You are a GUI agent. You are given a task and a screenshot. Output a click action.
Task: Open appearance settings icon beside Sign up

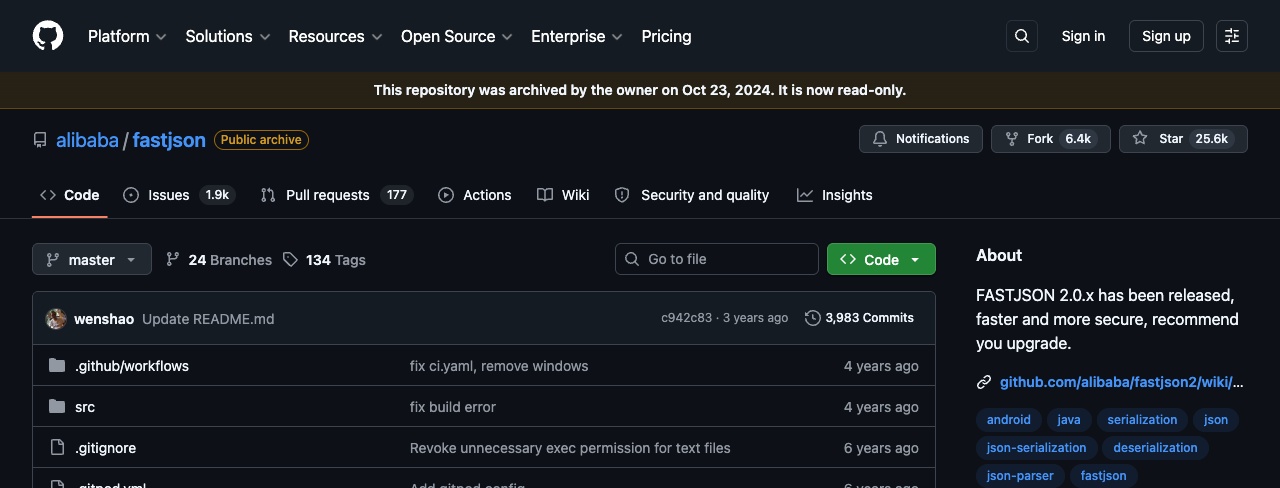pyautogui.click(x=1232, y=36)
